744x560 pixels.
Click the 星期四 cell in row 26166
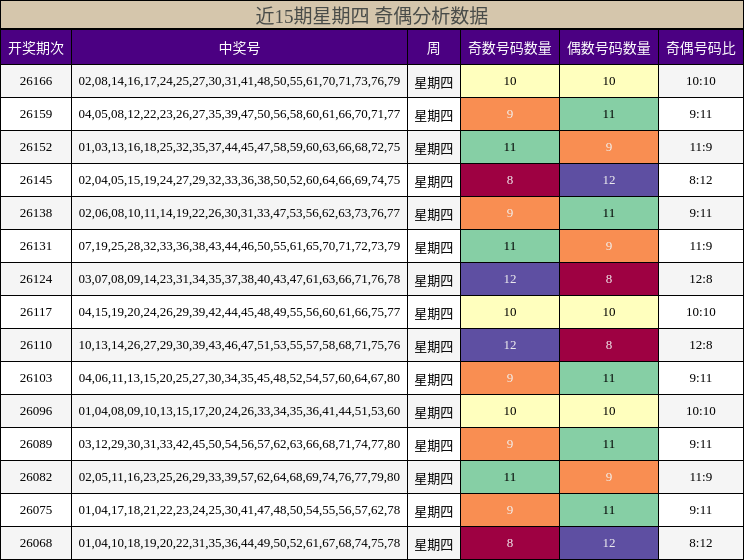tap(434, 82)
